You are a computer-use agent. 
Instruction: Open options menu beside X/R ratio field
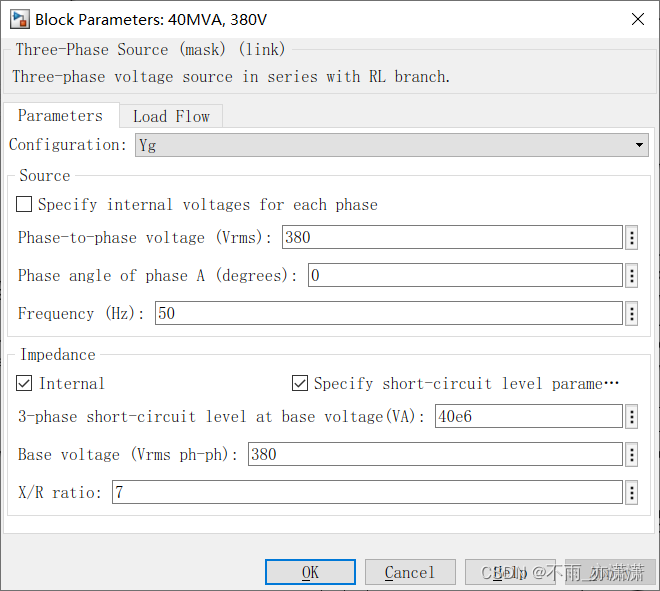coord(632,493)
